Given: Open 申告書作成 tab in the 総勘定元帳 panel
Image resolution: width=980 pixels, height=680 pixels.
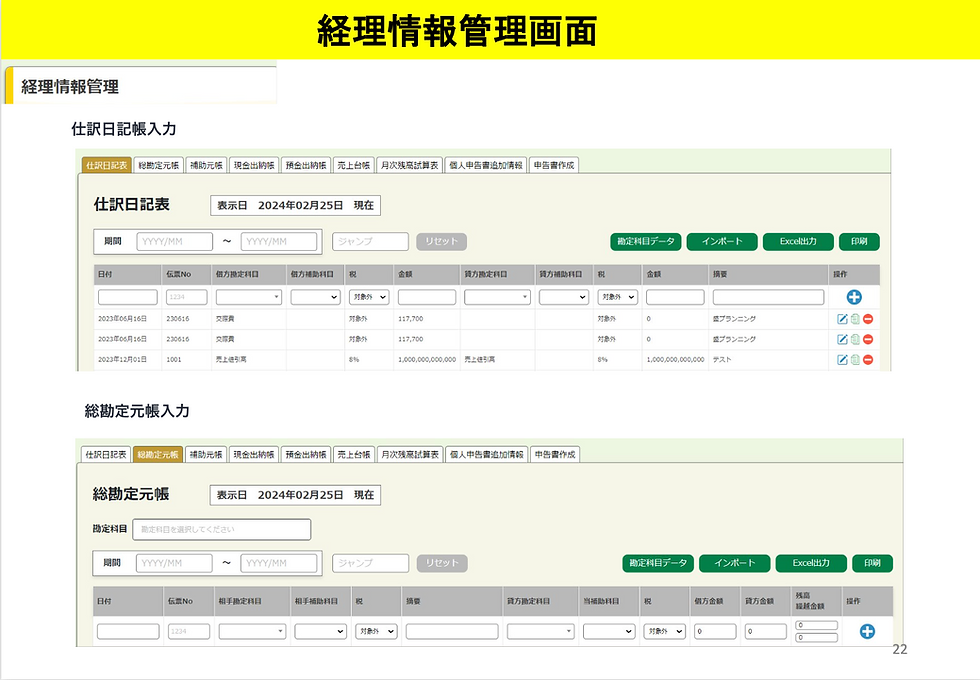Looking at the screenshot, I should 555,454.
